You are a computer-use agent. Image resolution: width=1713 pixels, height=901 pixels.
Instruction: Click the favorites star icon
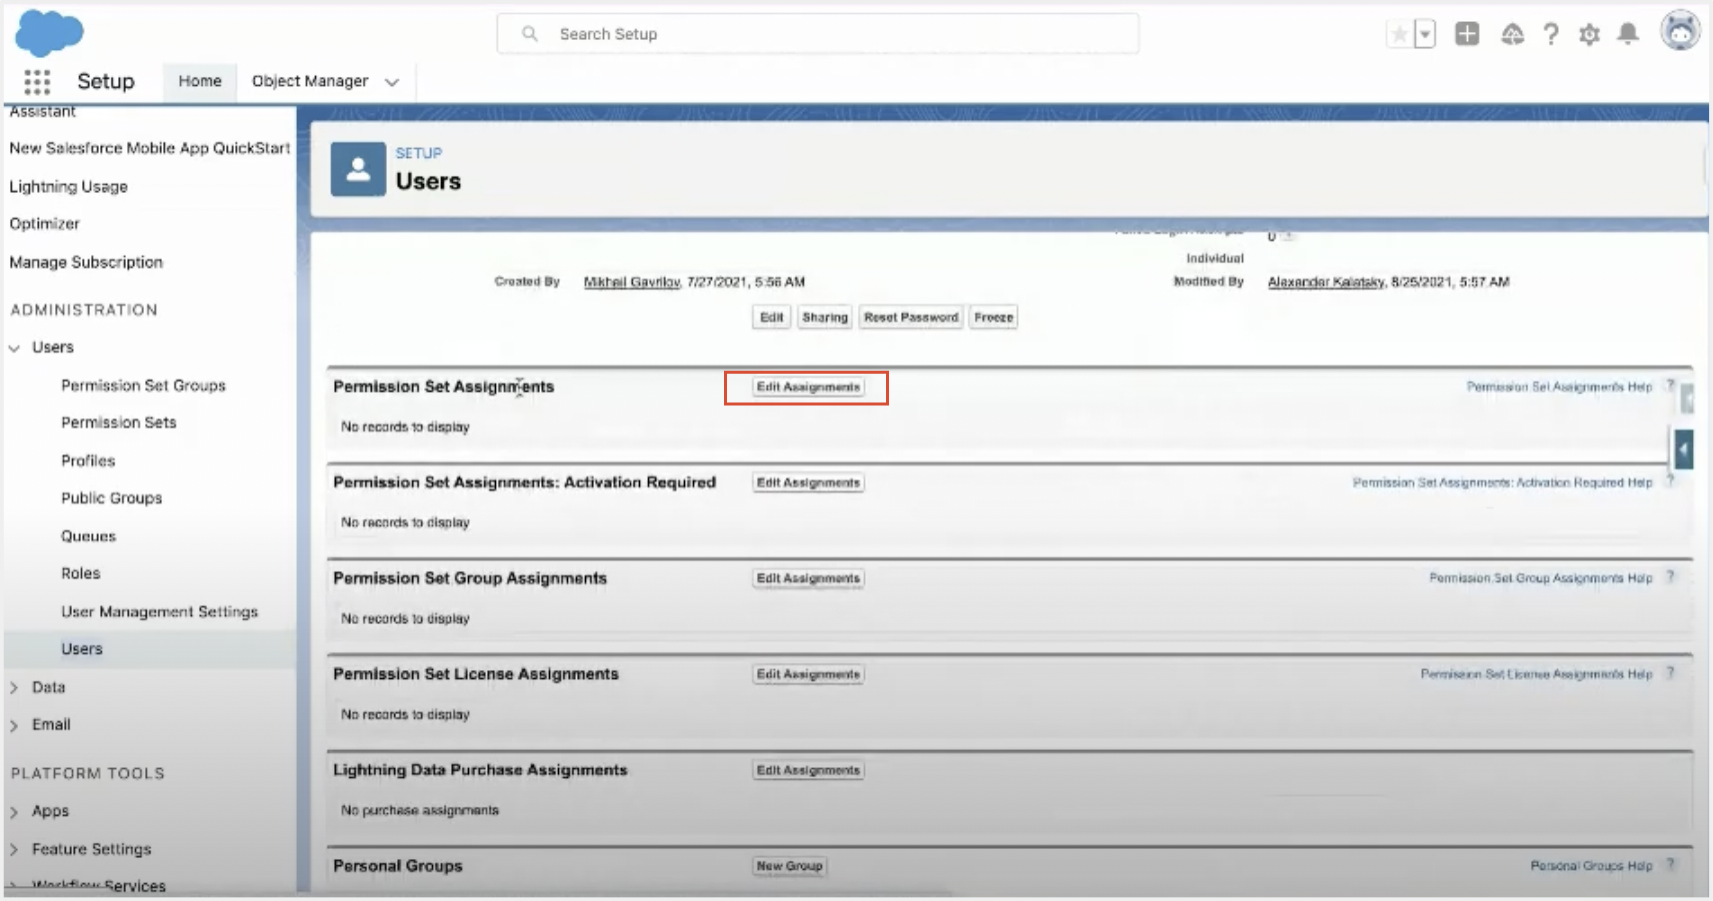click(x=1399, y=35)
